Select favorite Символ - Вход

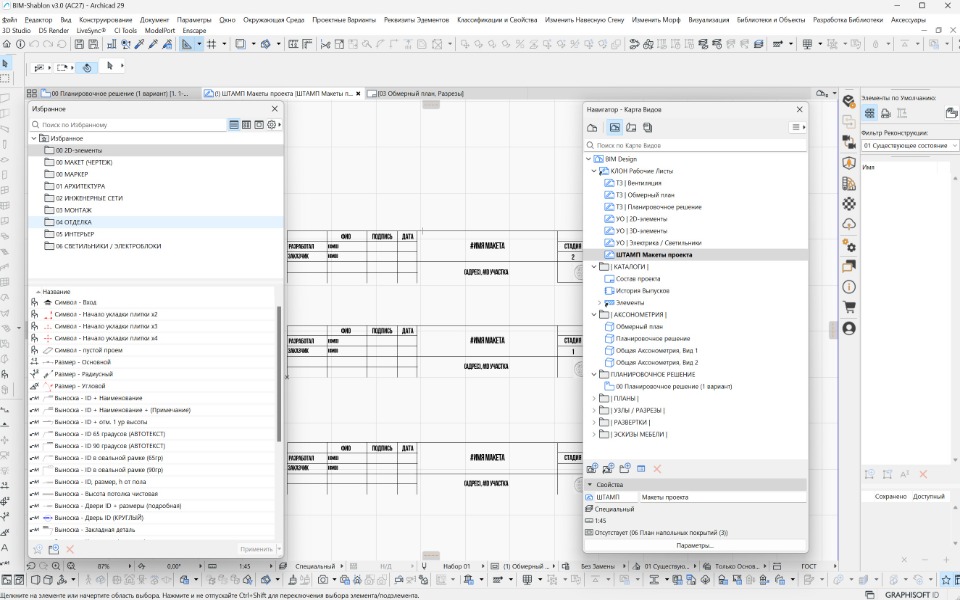click(x=75, y=302)
